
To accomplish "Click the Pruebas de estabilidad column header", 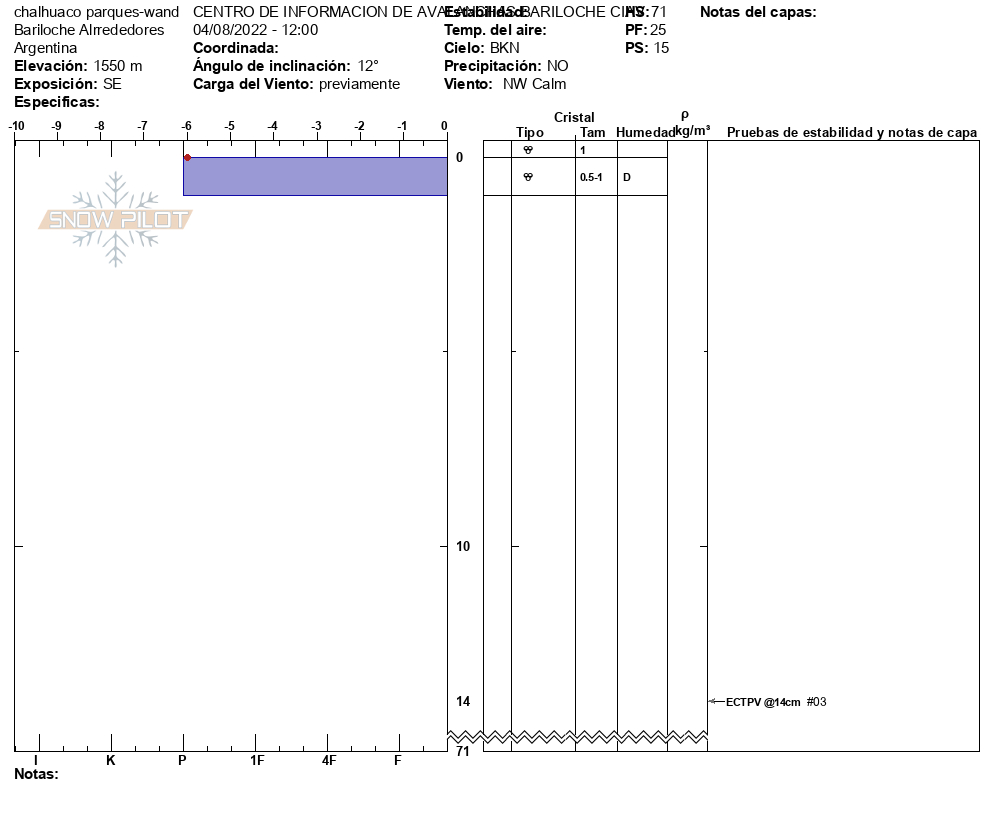I will [851, 133].
